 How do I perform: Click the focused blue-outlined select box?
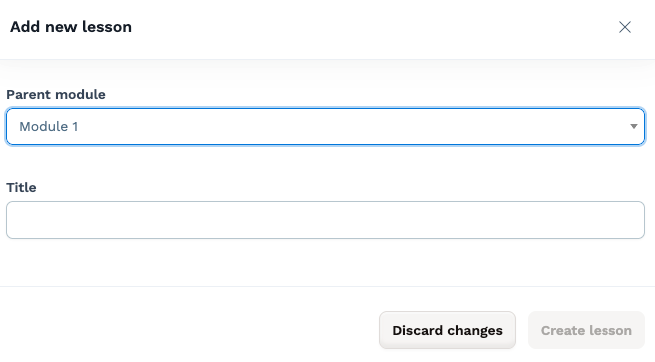(325, 127)
